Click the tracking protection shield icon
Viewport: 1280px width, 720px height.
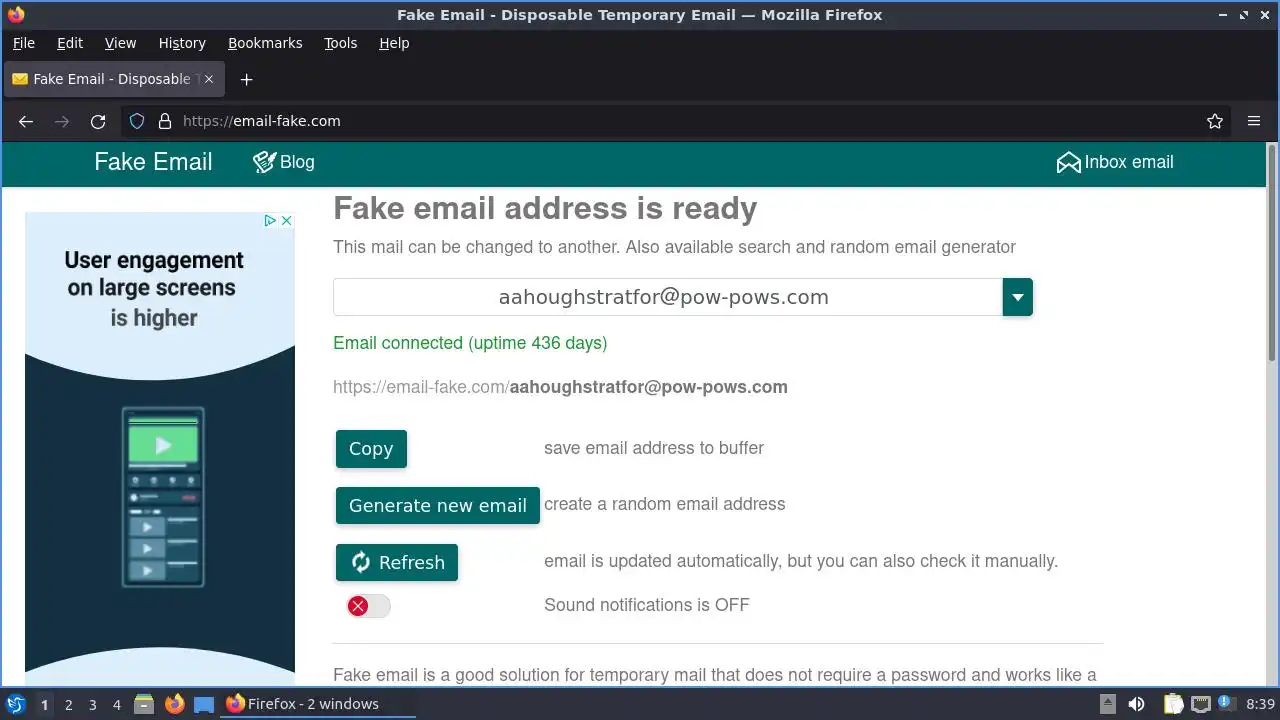pyautogui.click(x=137, y=121)
